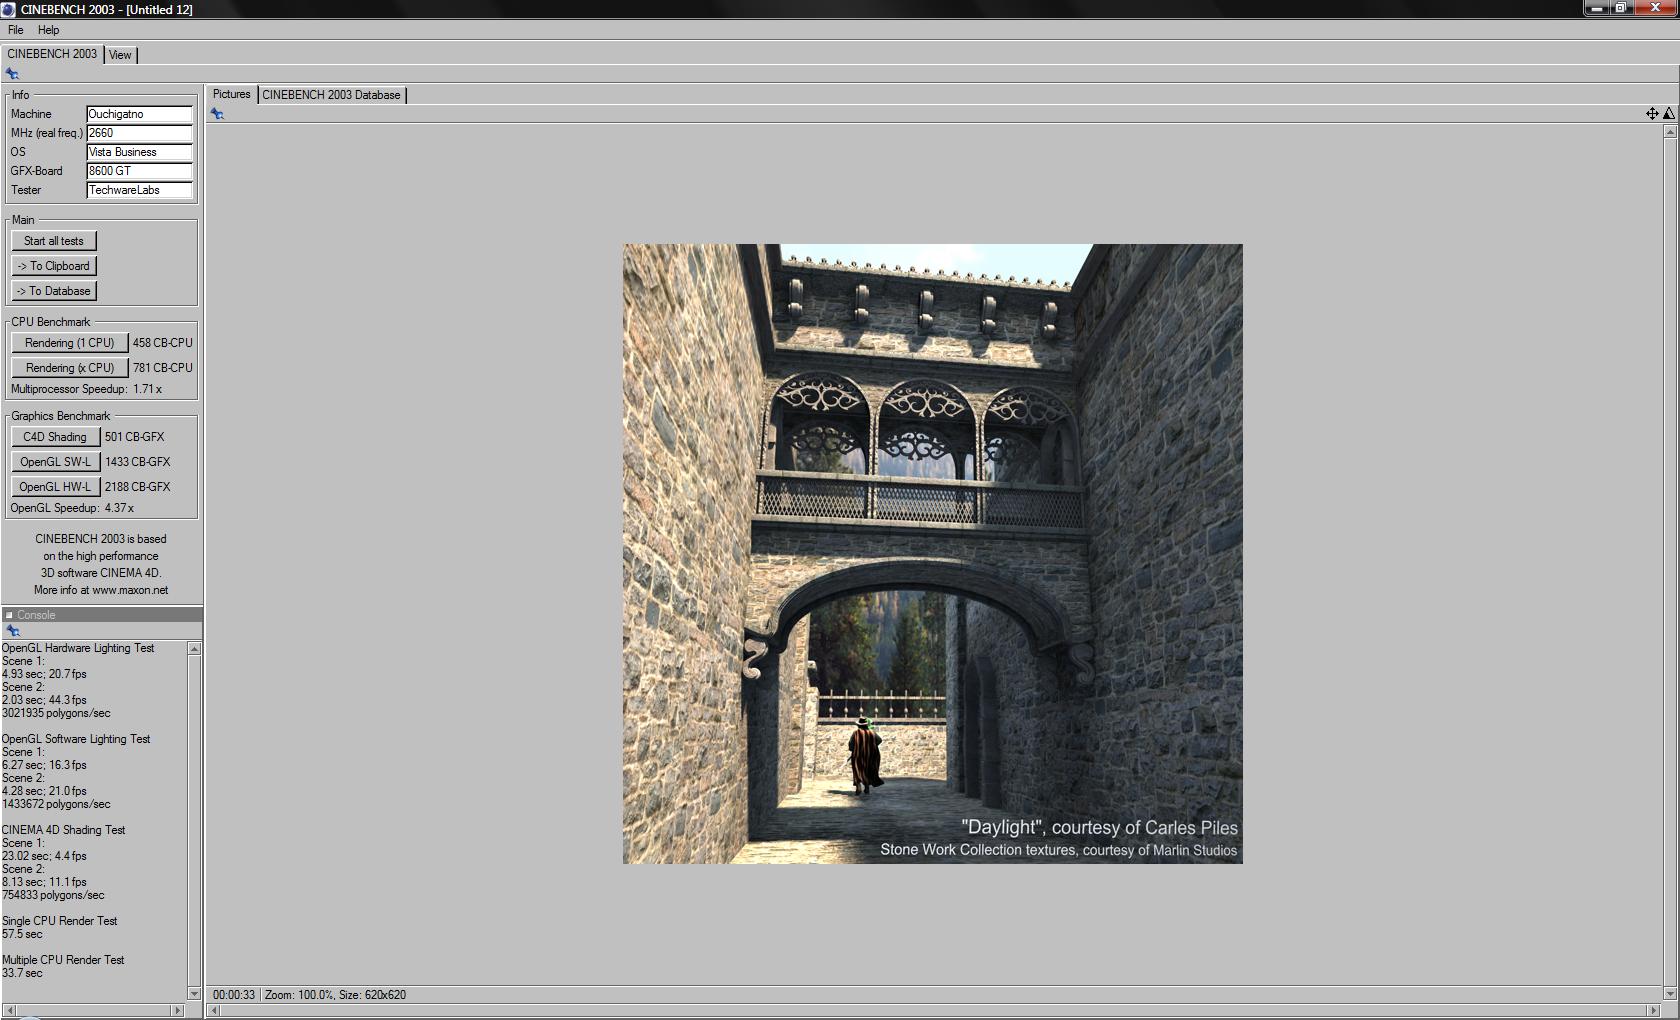Select the Pictures tab
This screenshot has width=1680, height=1020.
(231, 94)
